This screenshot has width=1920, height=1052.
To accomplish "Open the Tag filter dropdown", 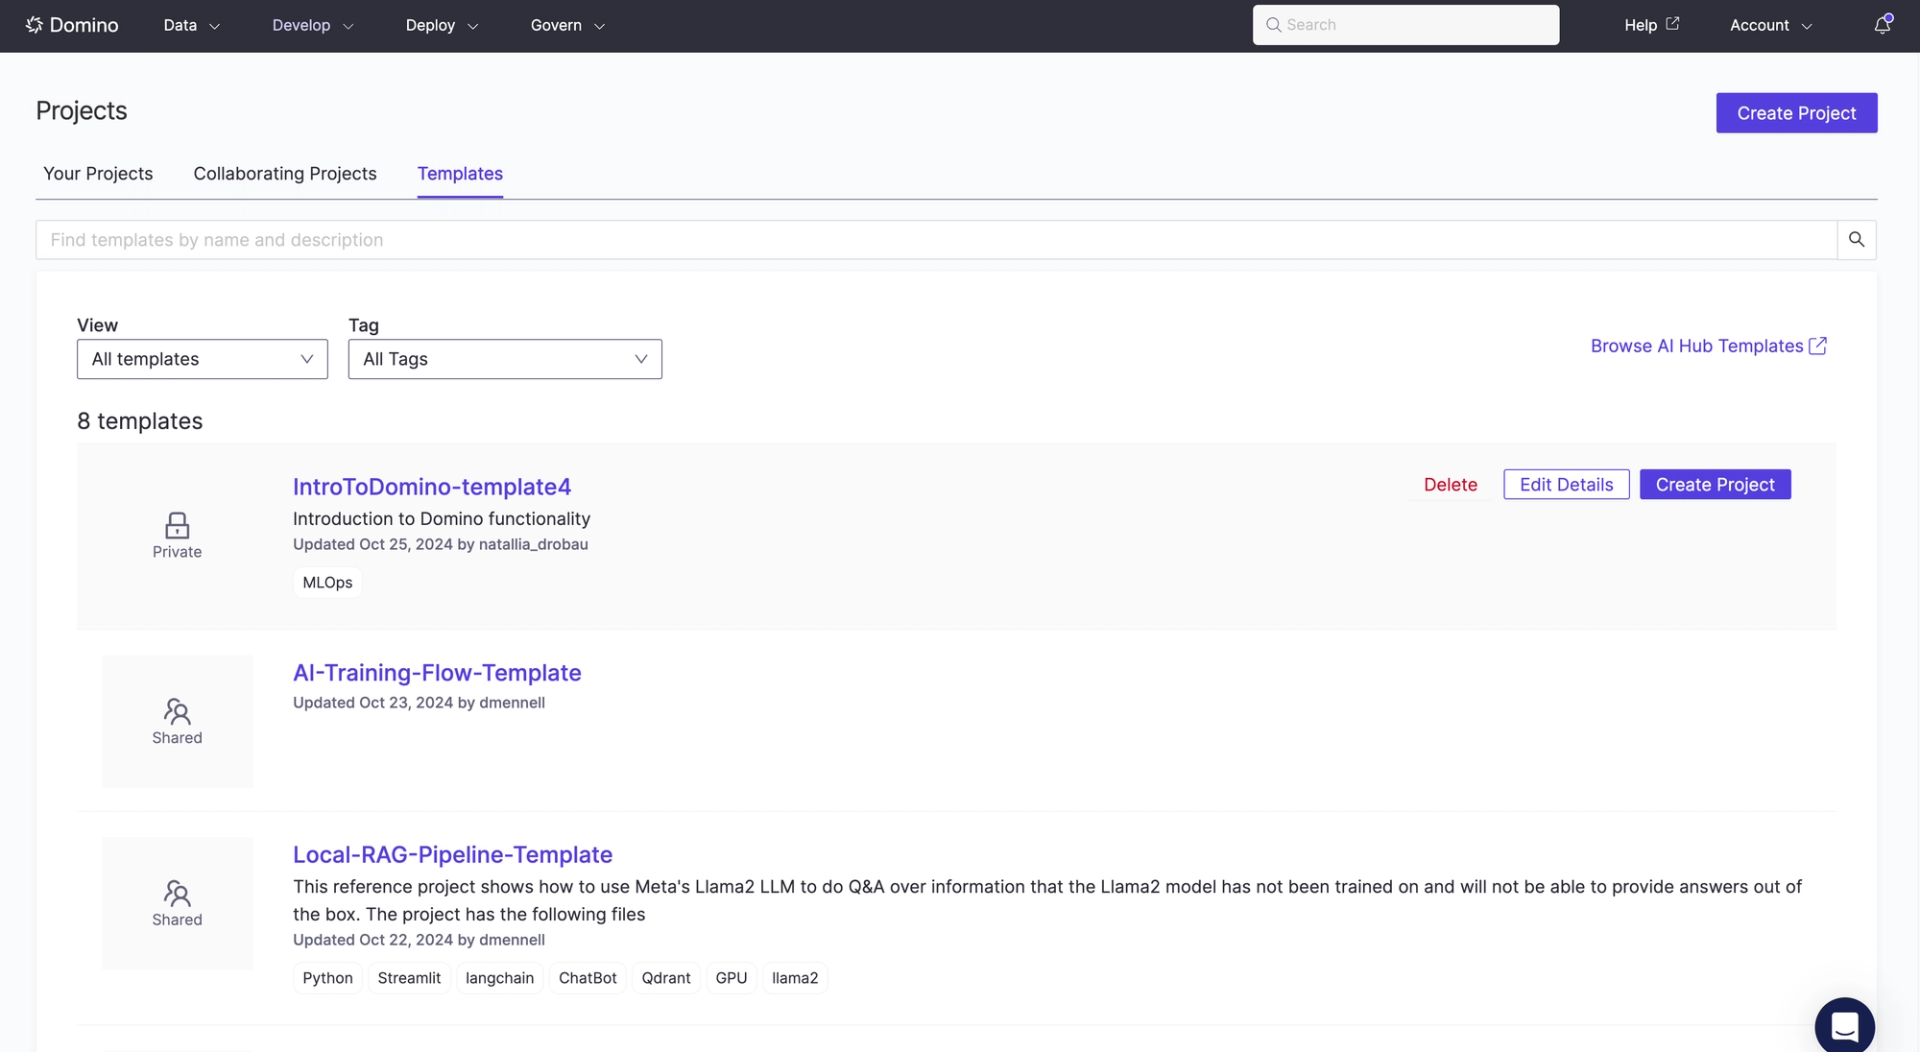I will [x=505, y=359].
